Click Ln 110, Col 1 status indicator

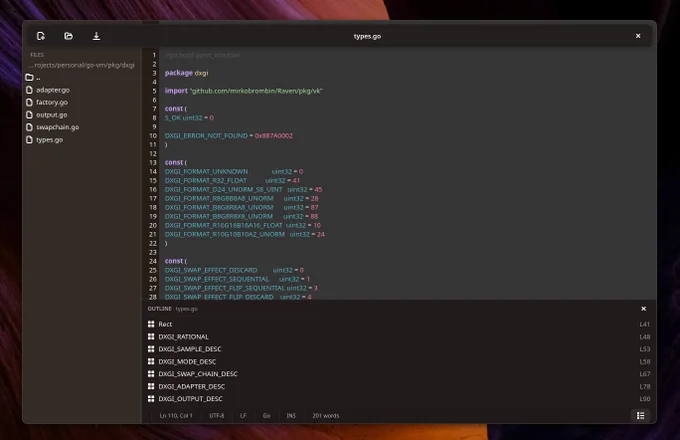[176, 416]
